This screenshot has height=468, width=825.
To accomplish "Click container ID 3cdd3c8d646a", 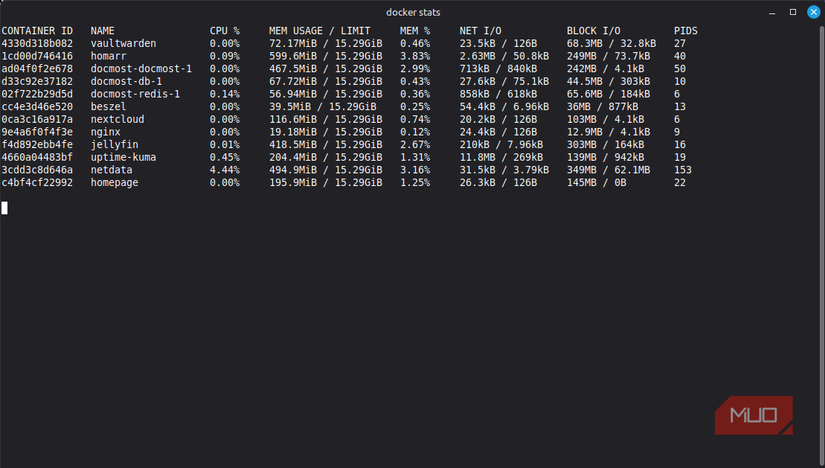I will tap(37, 170).
